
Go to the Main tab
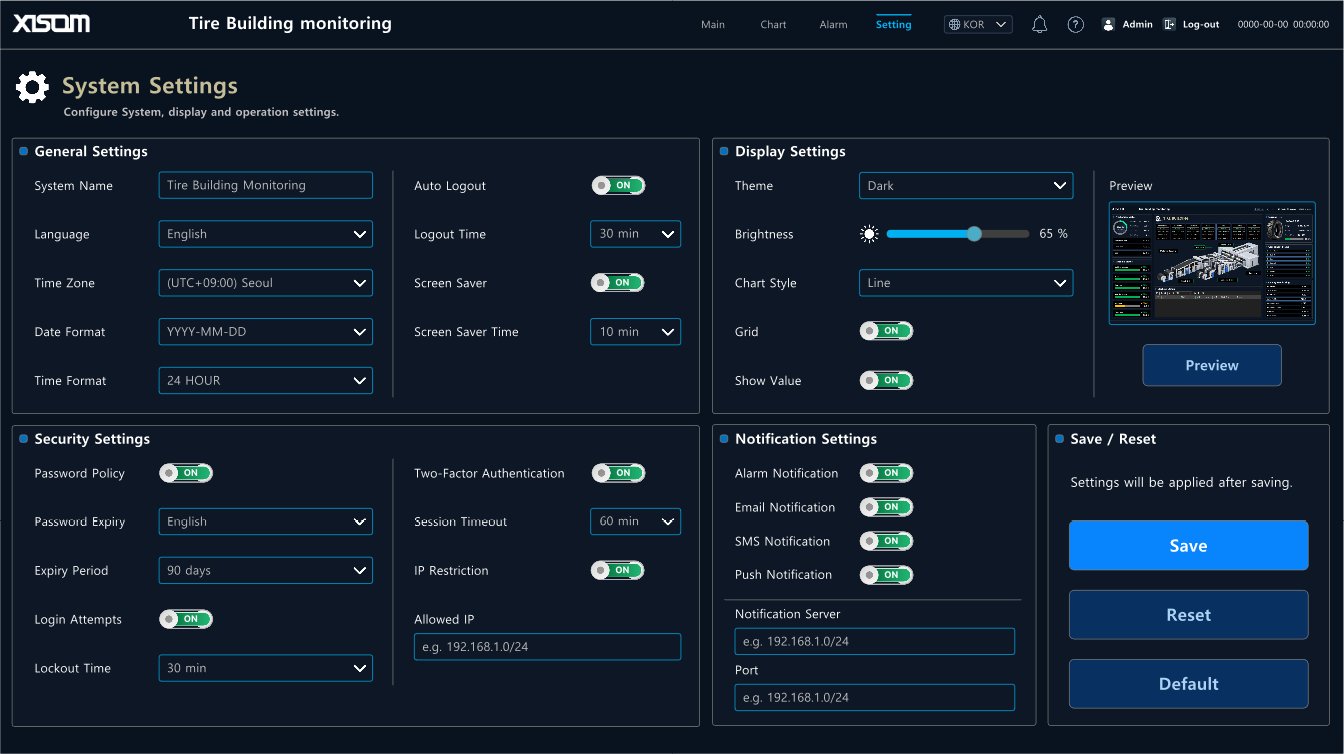(x=713, y=25)
